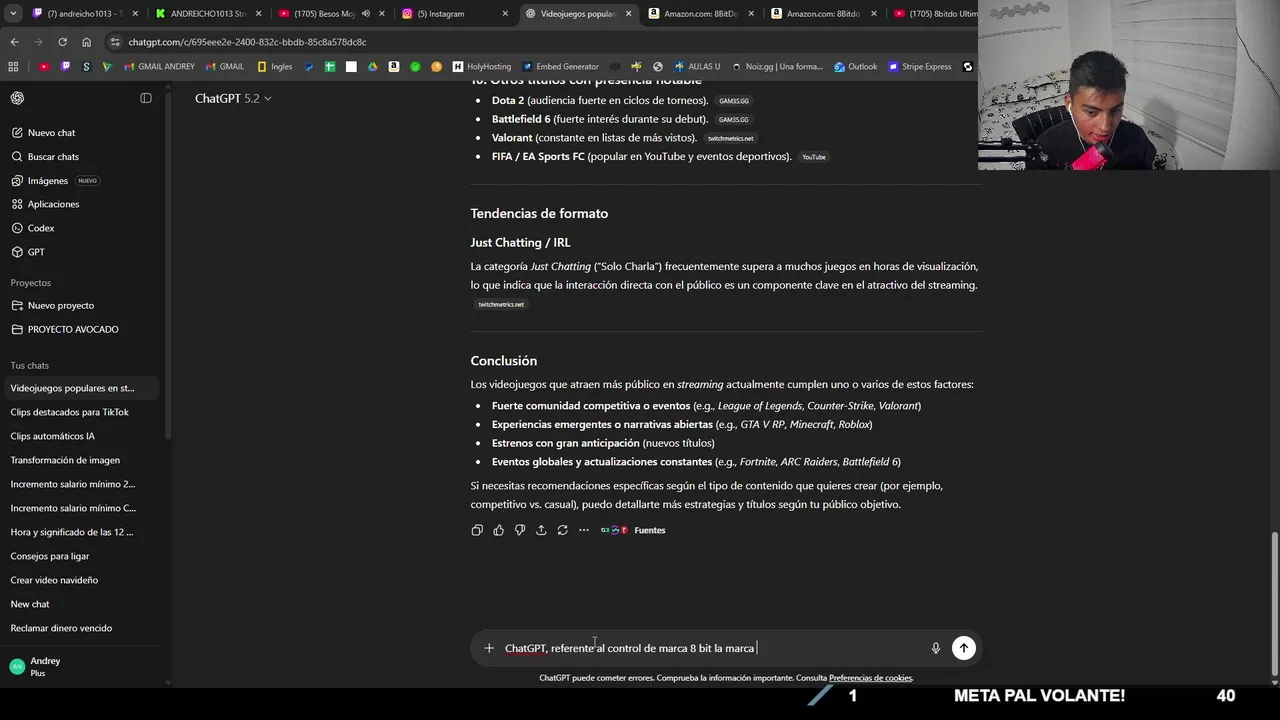The height and width of the screenshot is (720, 1280).
Task: Click the microphone dictation icon
Action: [x=936, y=648]
